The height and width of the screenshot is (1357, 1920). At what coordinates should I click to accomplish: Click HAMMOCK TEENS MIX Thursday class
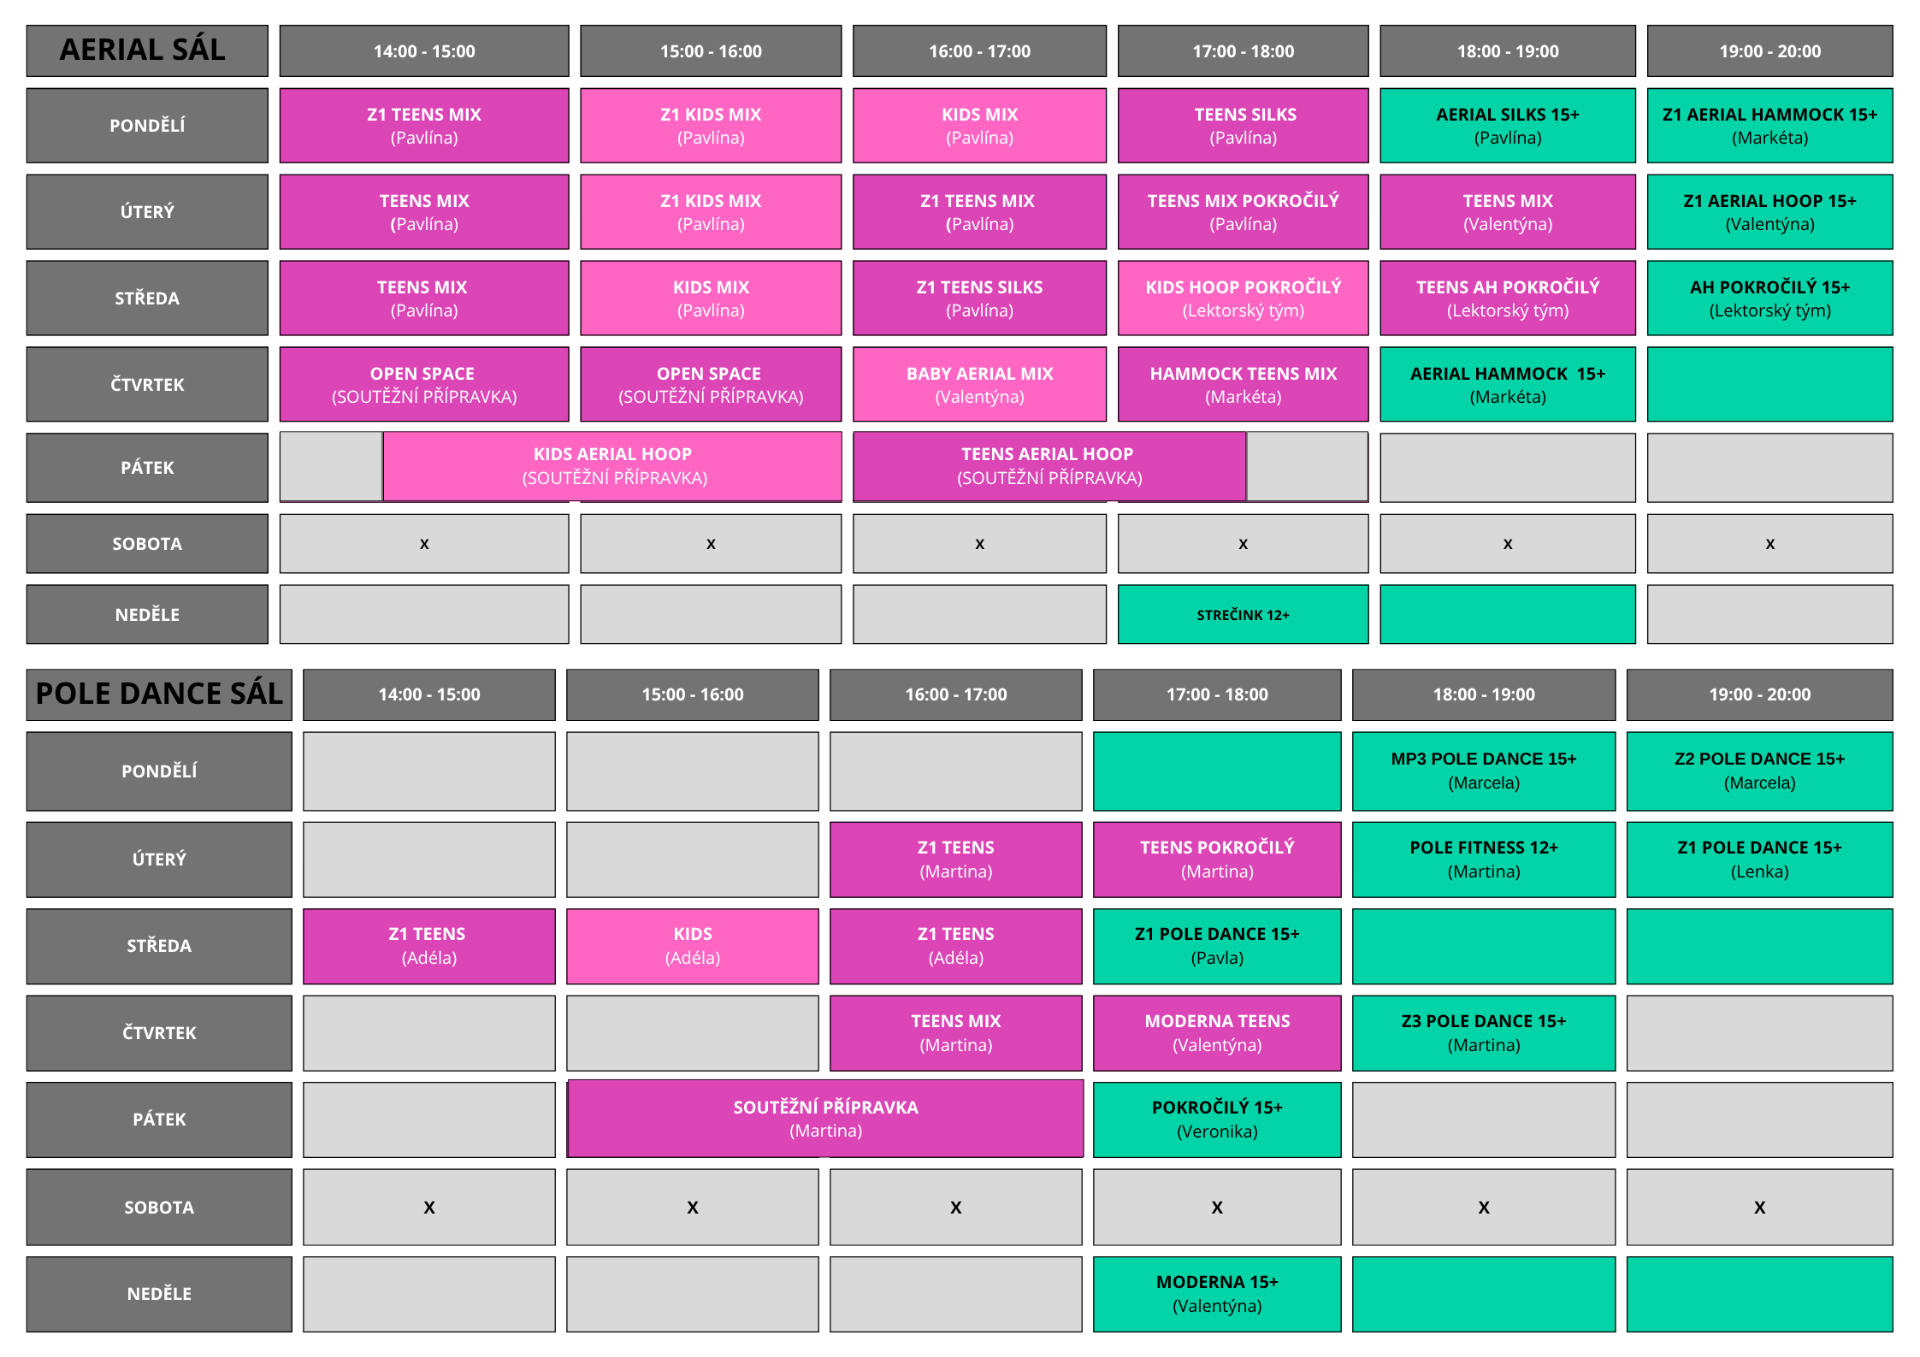(1243, 384)
